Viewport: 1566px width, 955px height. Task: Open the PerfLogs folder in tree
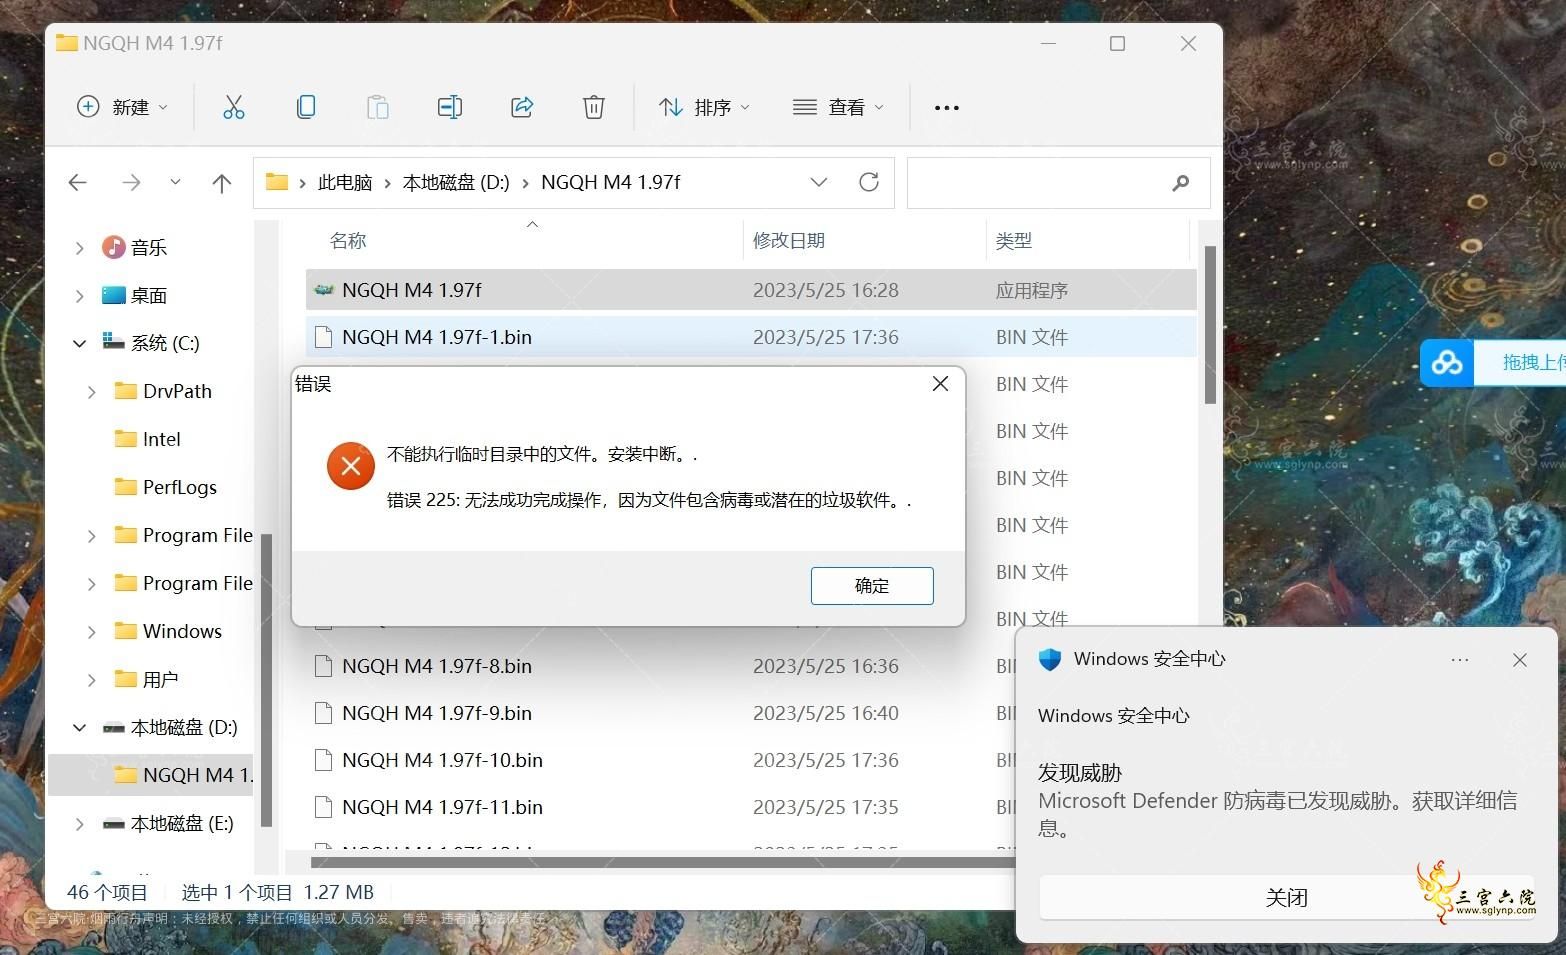[166, 487]
